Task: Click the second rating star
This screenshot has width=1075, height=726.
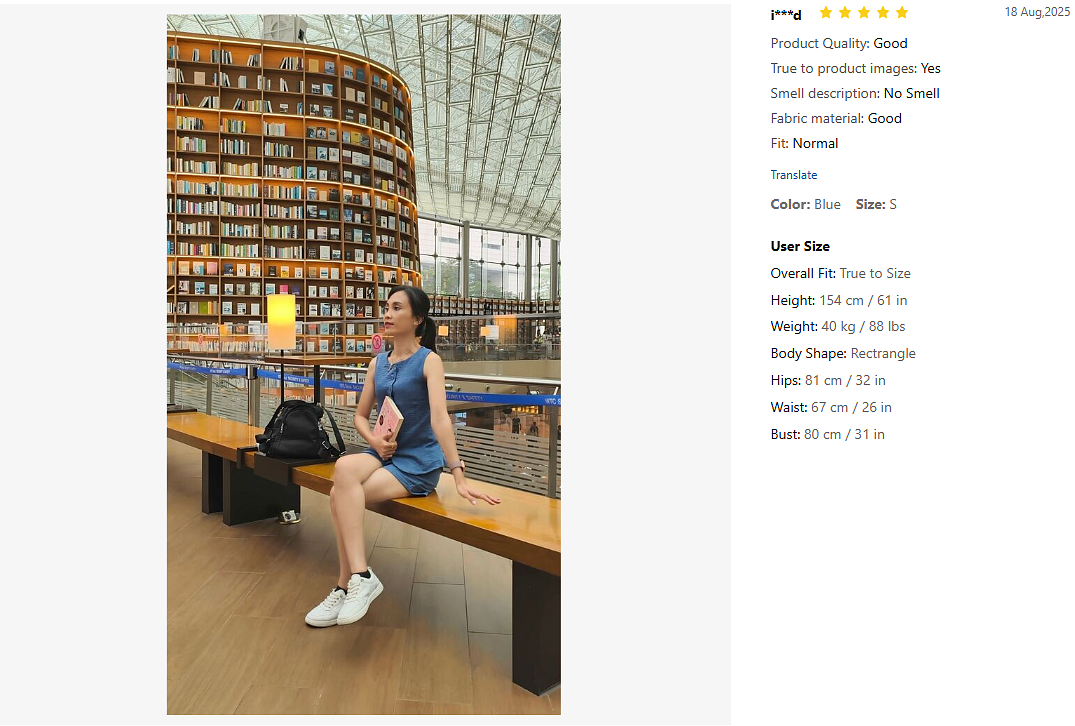Action: click(x=845, y=12)
